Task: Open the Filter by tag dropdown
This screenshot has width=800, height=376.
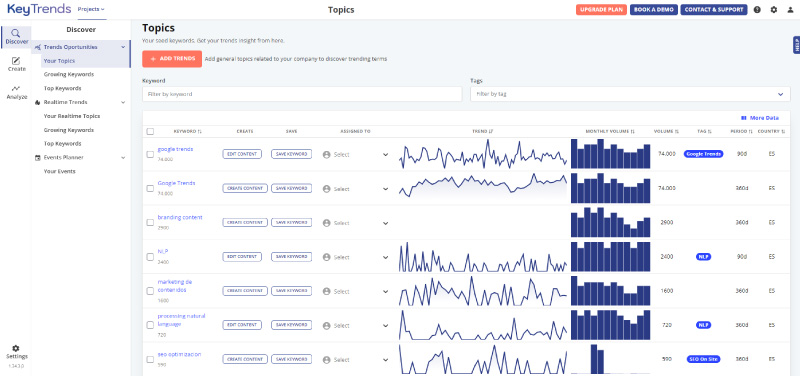Action: pos(630,94)
